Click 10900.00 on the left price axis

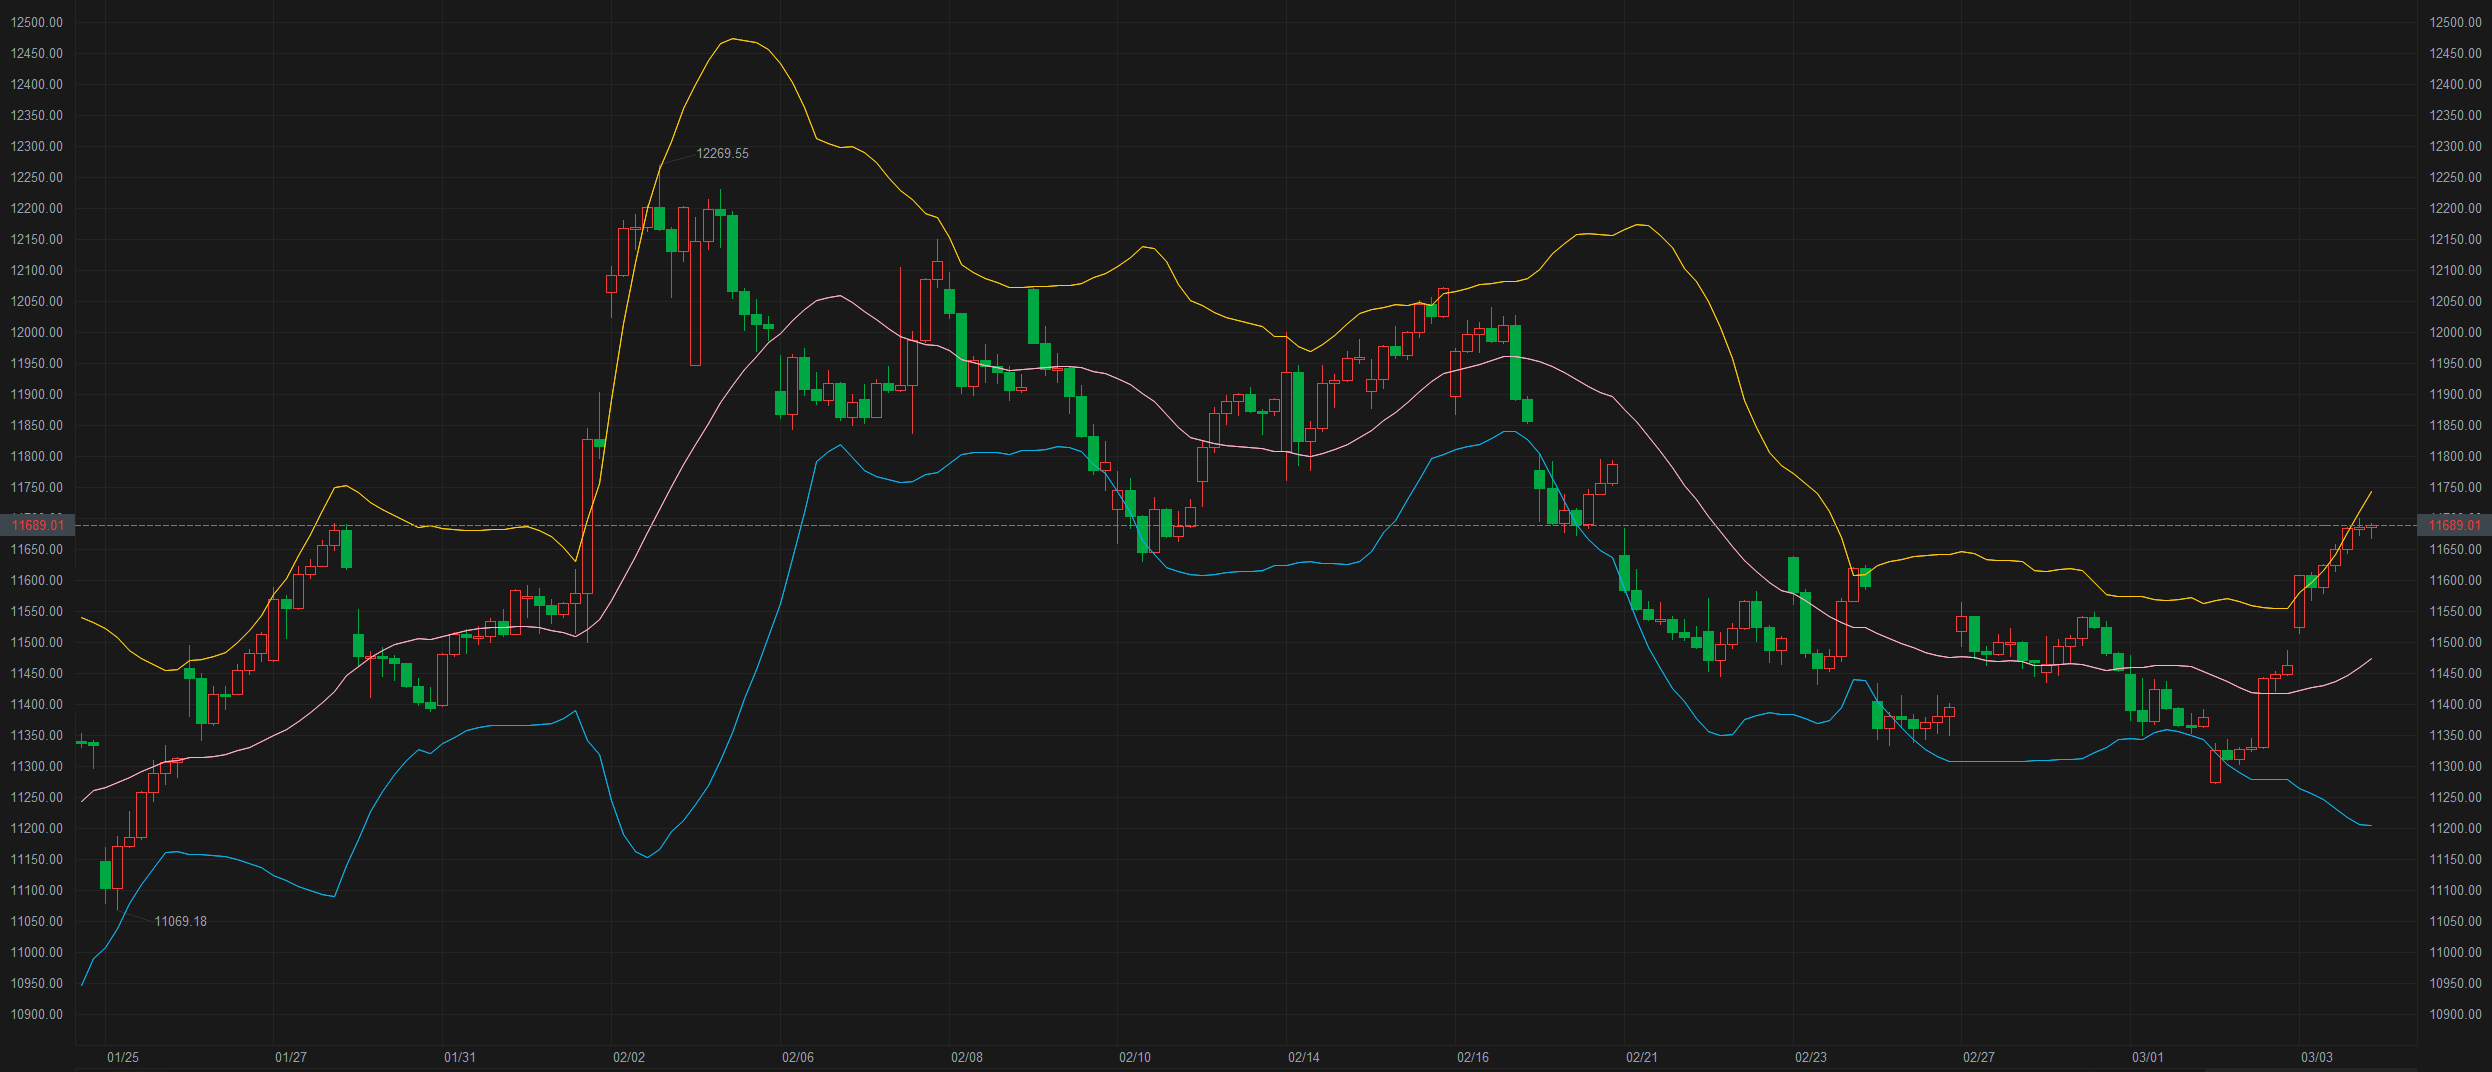pyautogui.click(x=37, y=1014)
